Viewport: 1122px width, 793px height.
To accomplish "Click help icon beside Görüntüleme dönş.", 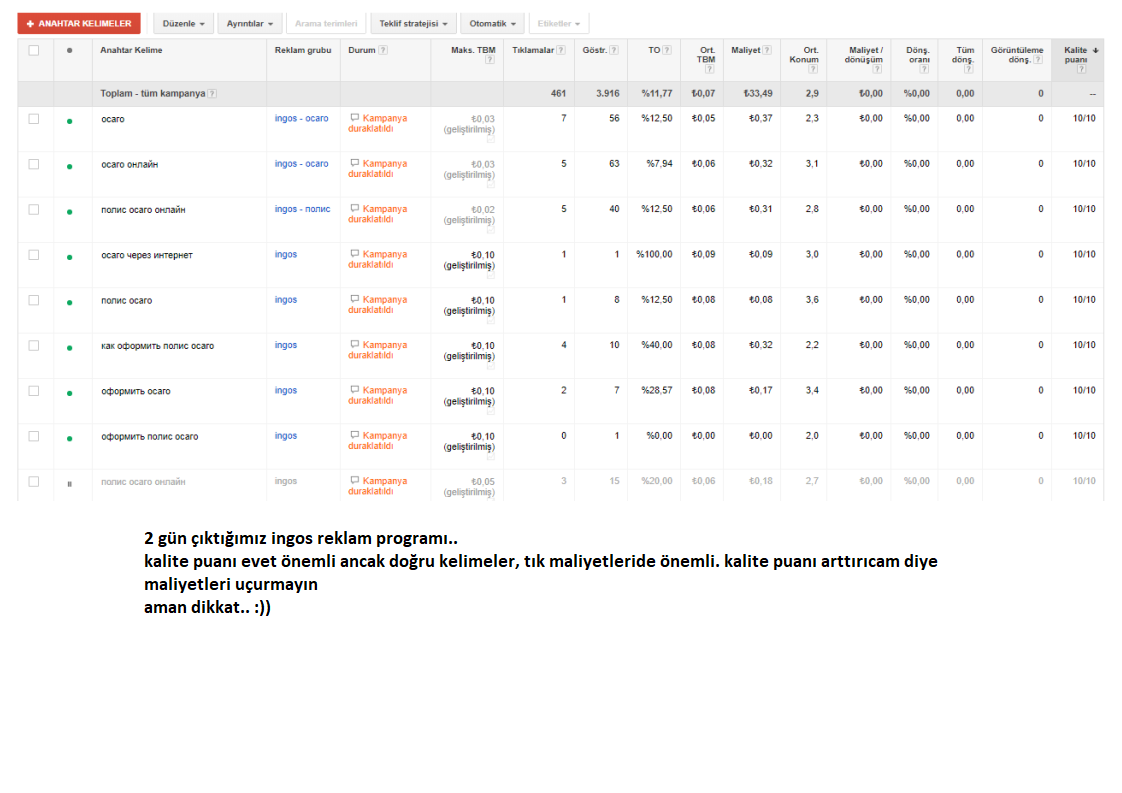I will point(1038,59).
